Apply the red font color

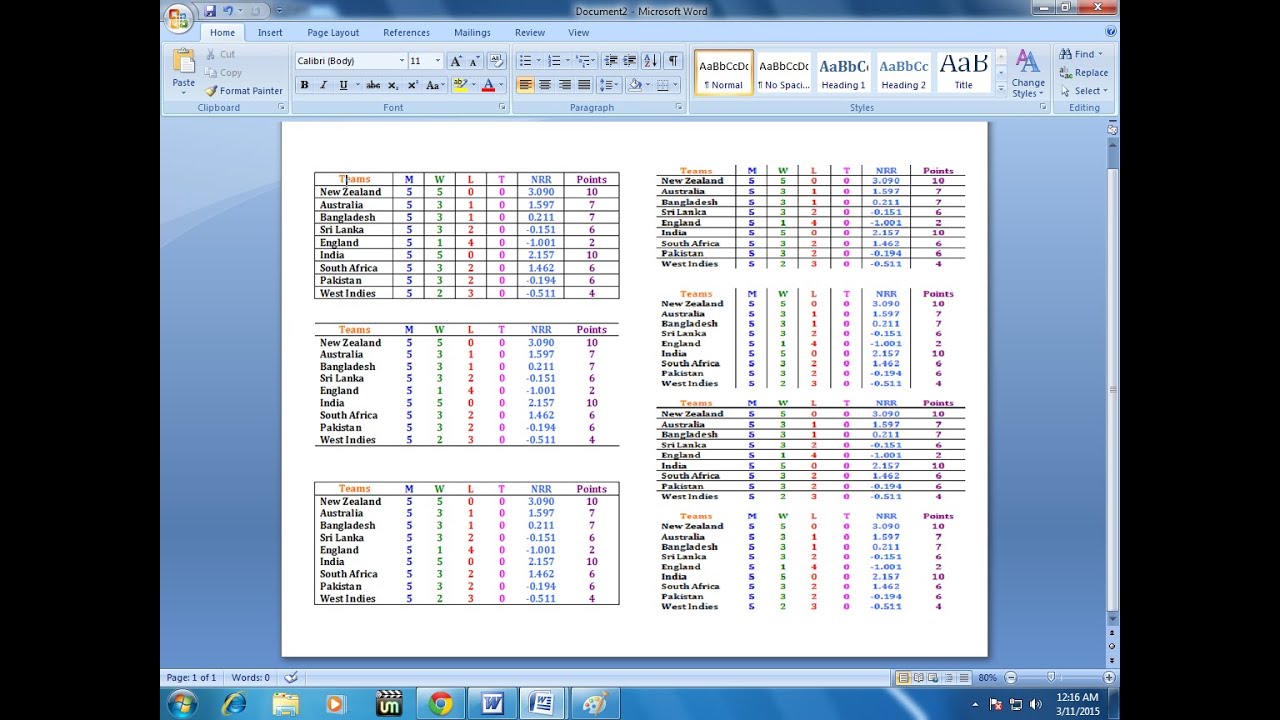487,85
